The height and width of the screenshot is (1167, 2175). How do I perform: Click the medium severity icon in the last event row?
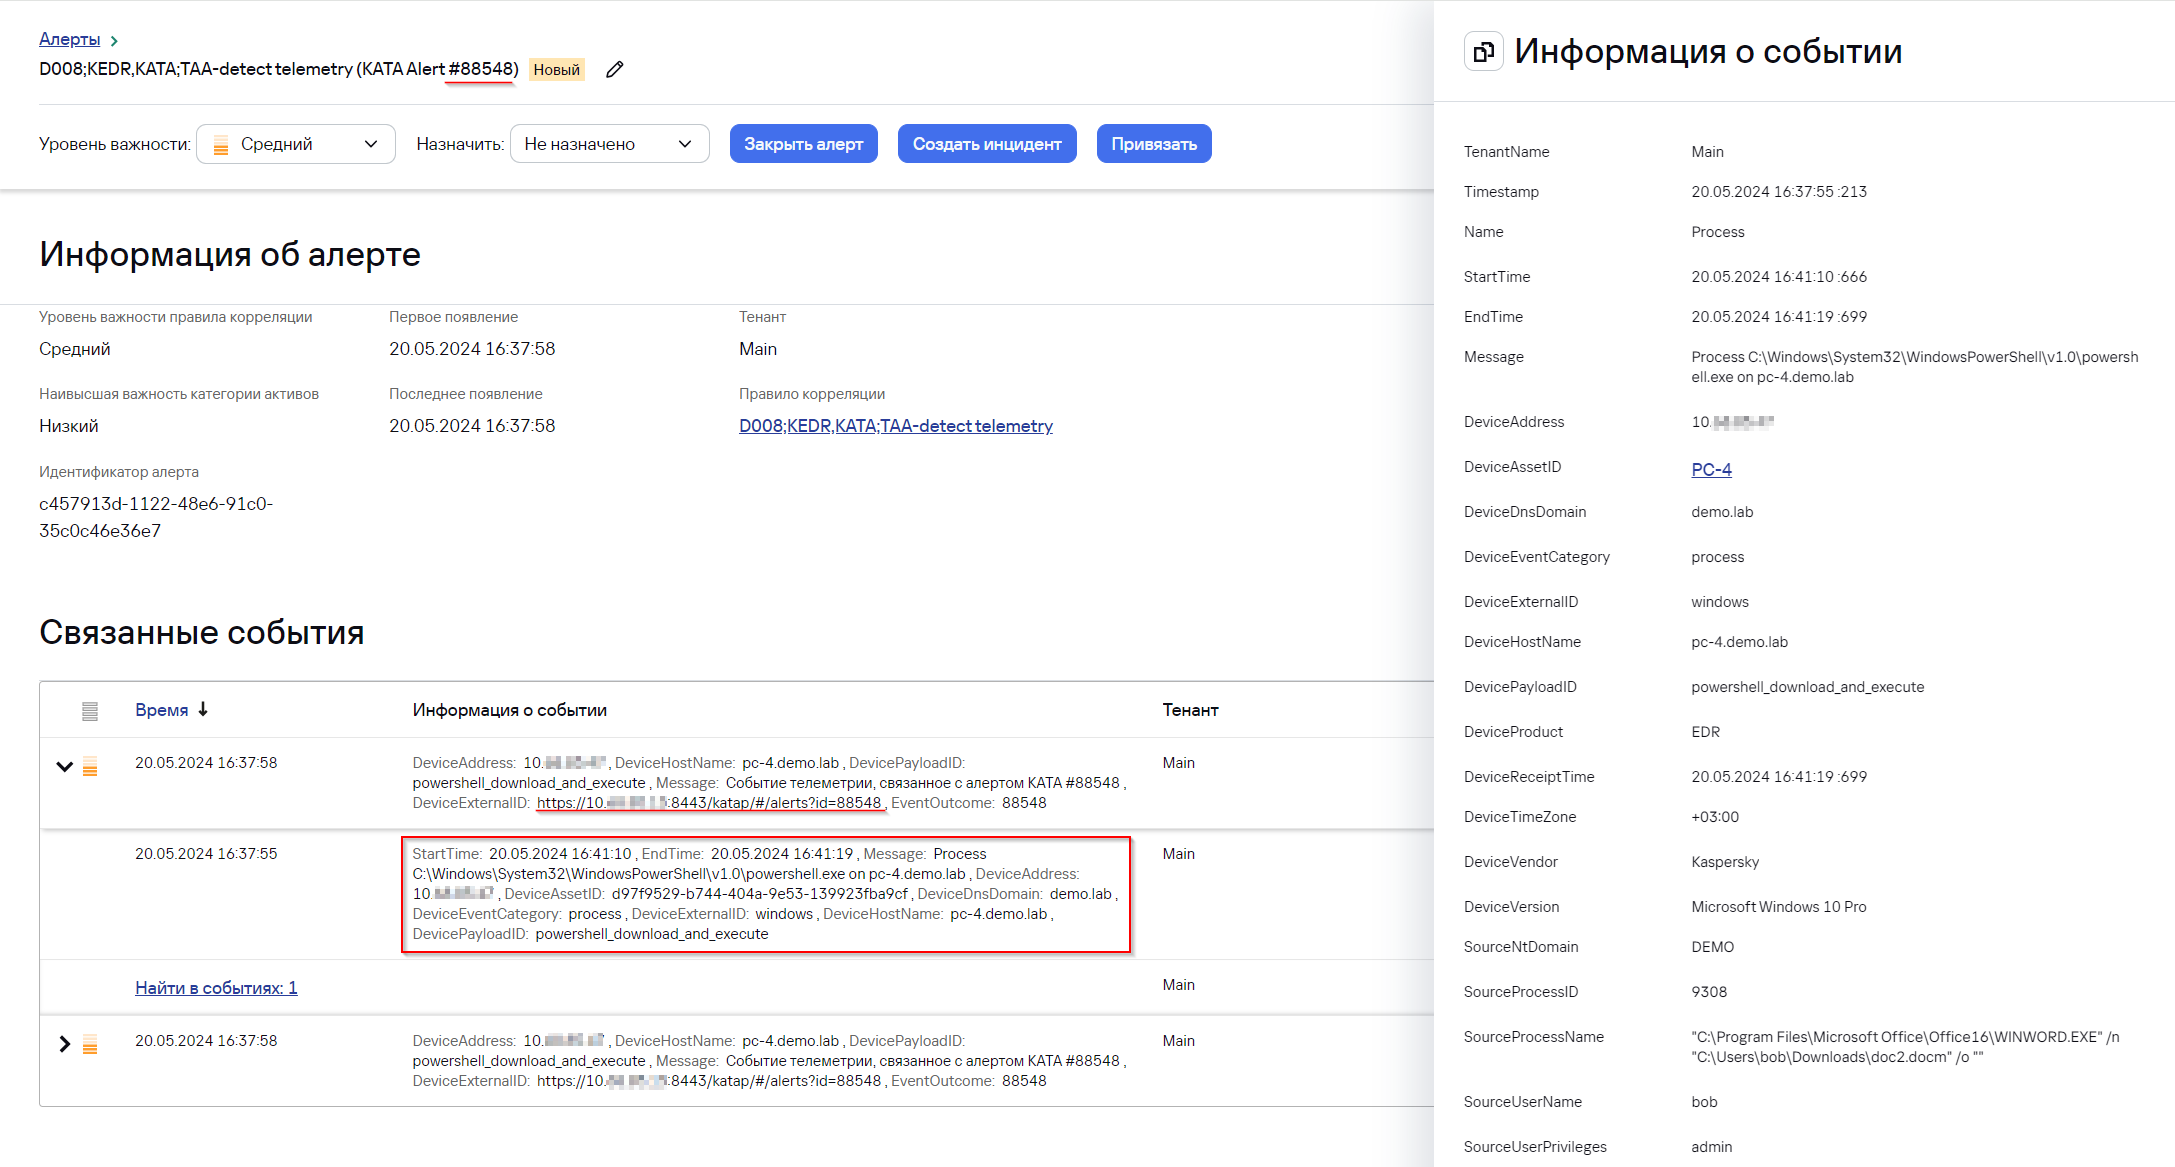[x=90, y=1045]
